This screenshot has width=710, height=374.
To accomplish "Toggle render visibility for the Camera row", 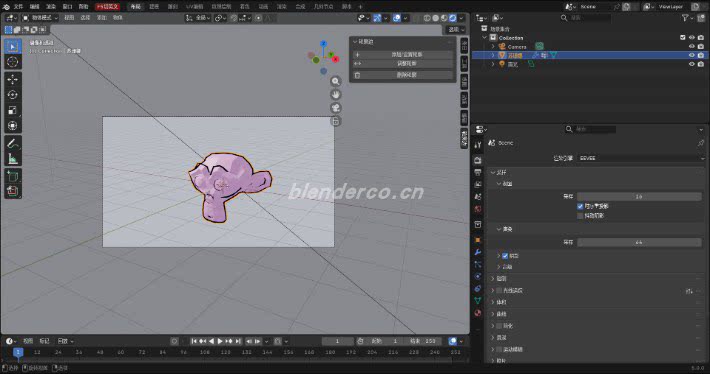I will (x=700, y=47).
